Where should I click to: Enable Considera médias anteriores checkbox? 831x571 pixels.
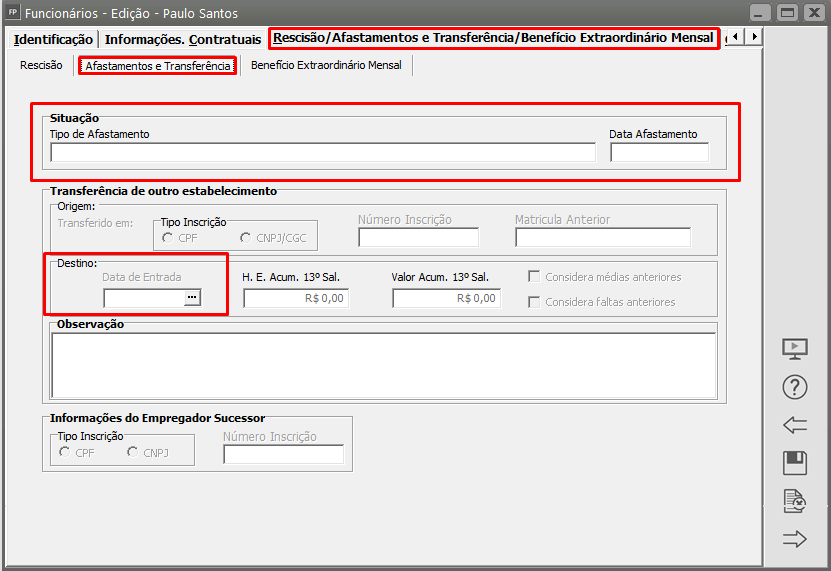pos(535,277)
